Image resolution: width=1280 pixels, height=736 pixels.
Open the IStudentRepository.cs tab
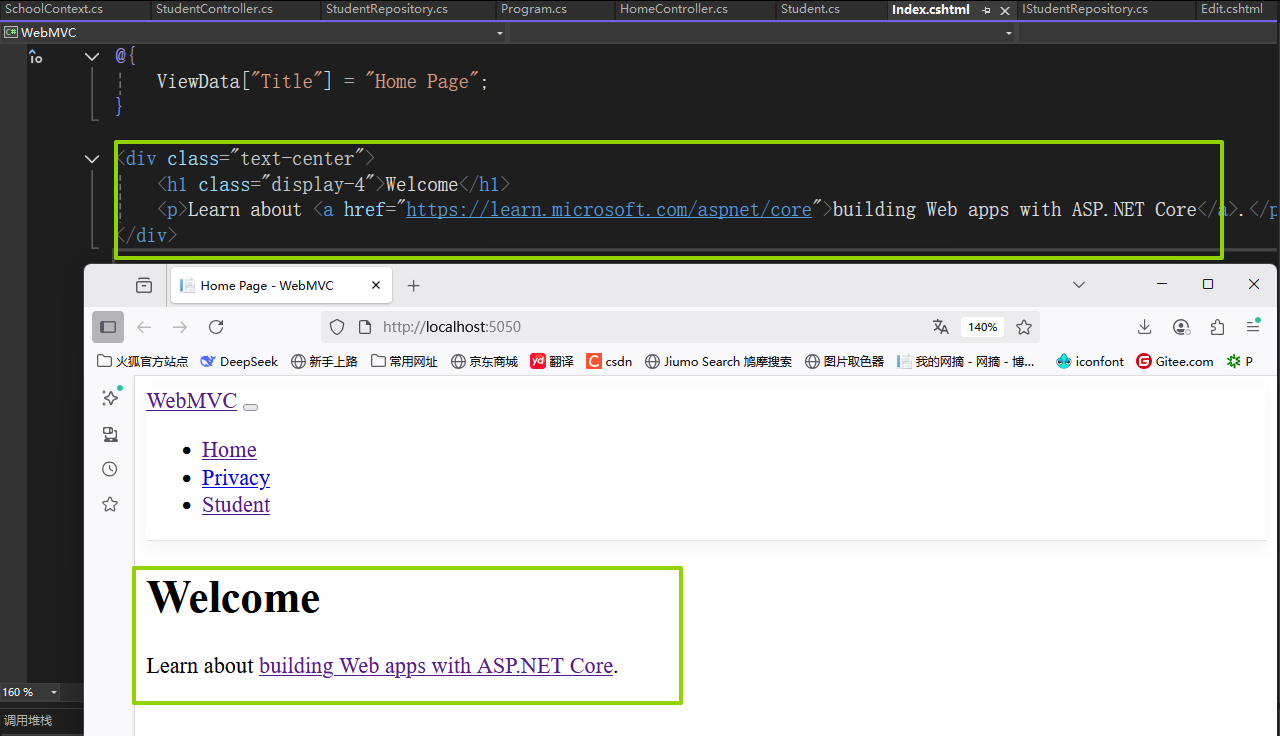click(1085, 9)
